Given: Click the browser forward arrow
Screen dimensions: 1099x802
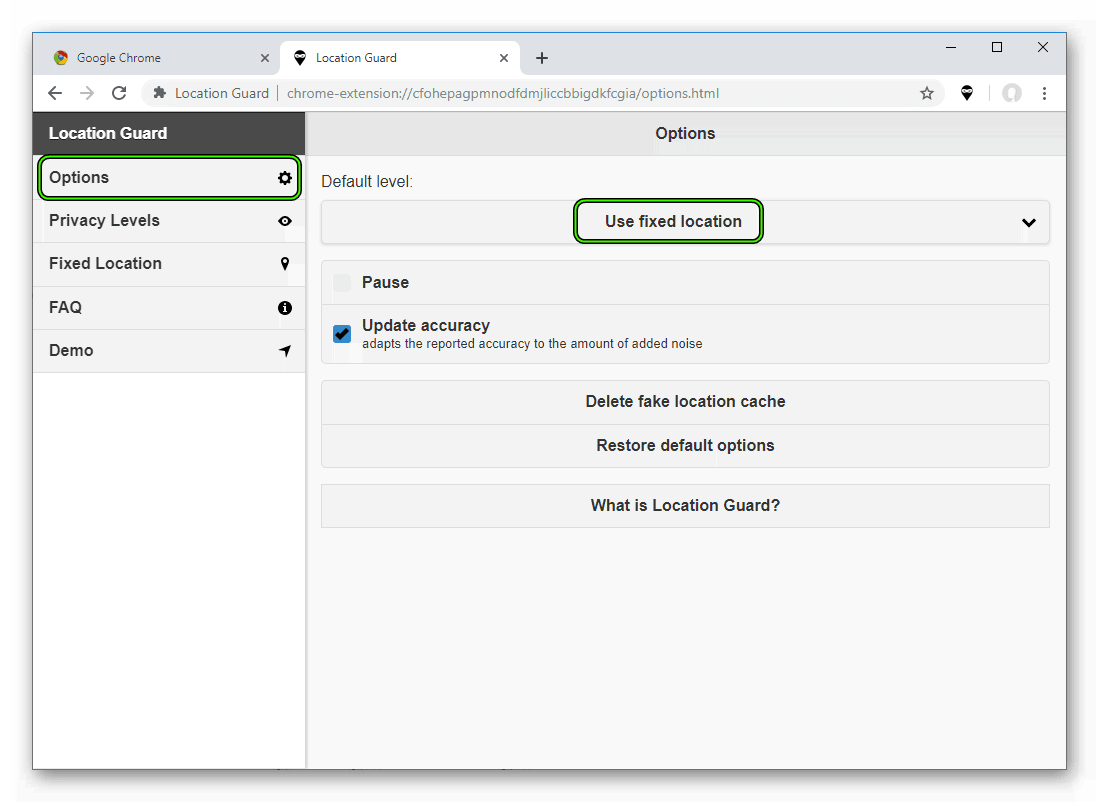Looking at the screenshot, I should (87, 93).
